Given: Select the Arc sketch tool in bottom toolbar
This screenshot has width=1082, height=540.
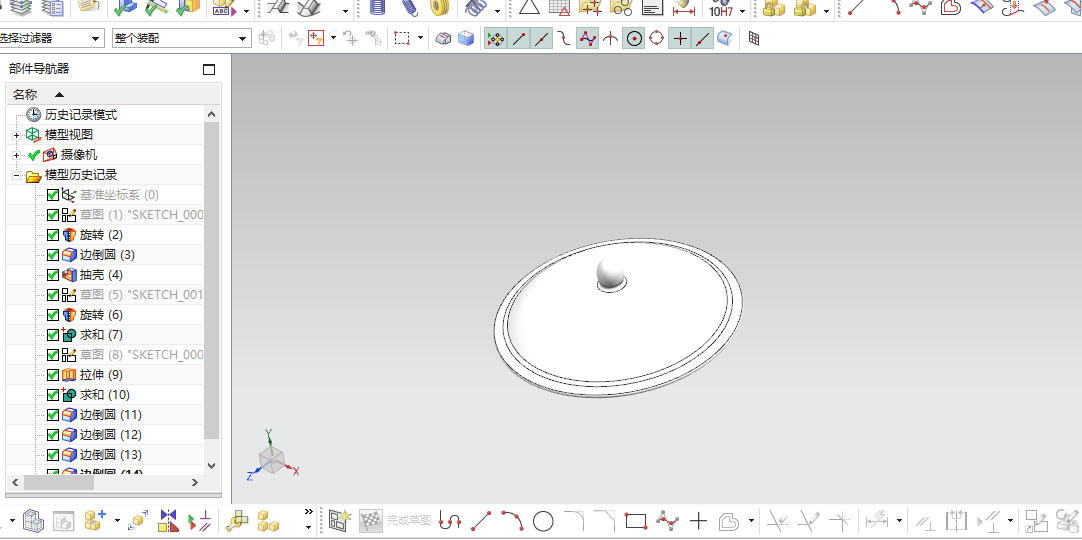Looking at the screenshot, I should 512,521.
